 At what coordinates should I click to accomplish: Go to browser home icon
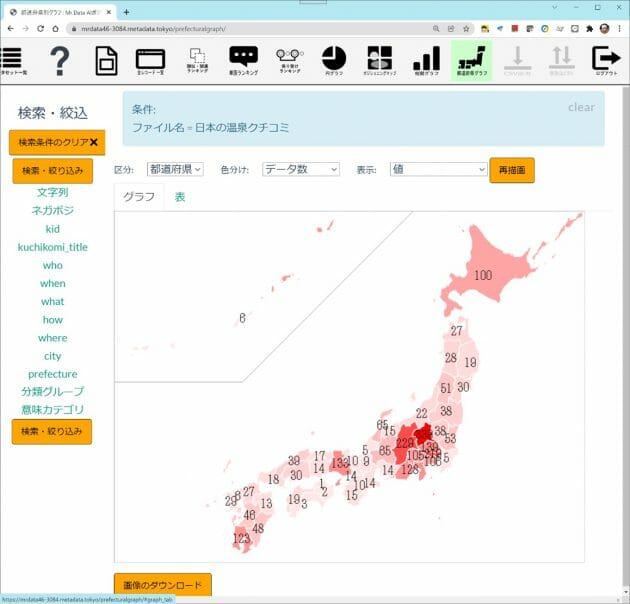coord(55,29)
